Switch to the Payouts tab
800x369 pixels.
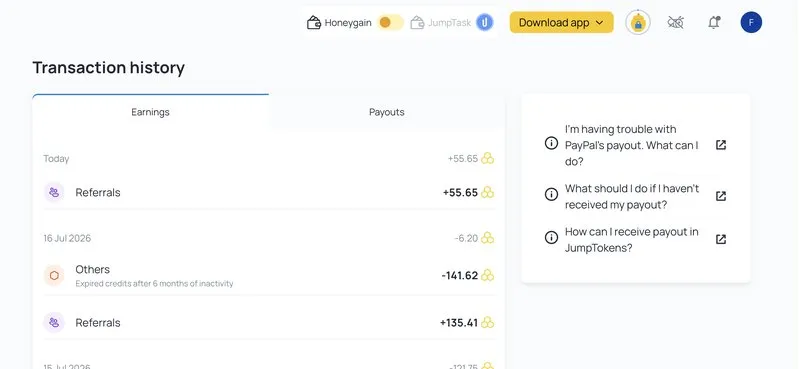(387, 112)
